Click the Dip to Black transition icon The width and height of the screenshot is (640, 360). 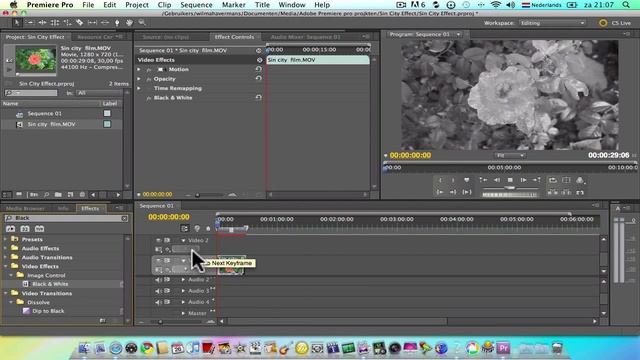(x=26, y=311)
